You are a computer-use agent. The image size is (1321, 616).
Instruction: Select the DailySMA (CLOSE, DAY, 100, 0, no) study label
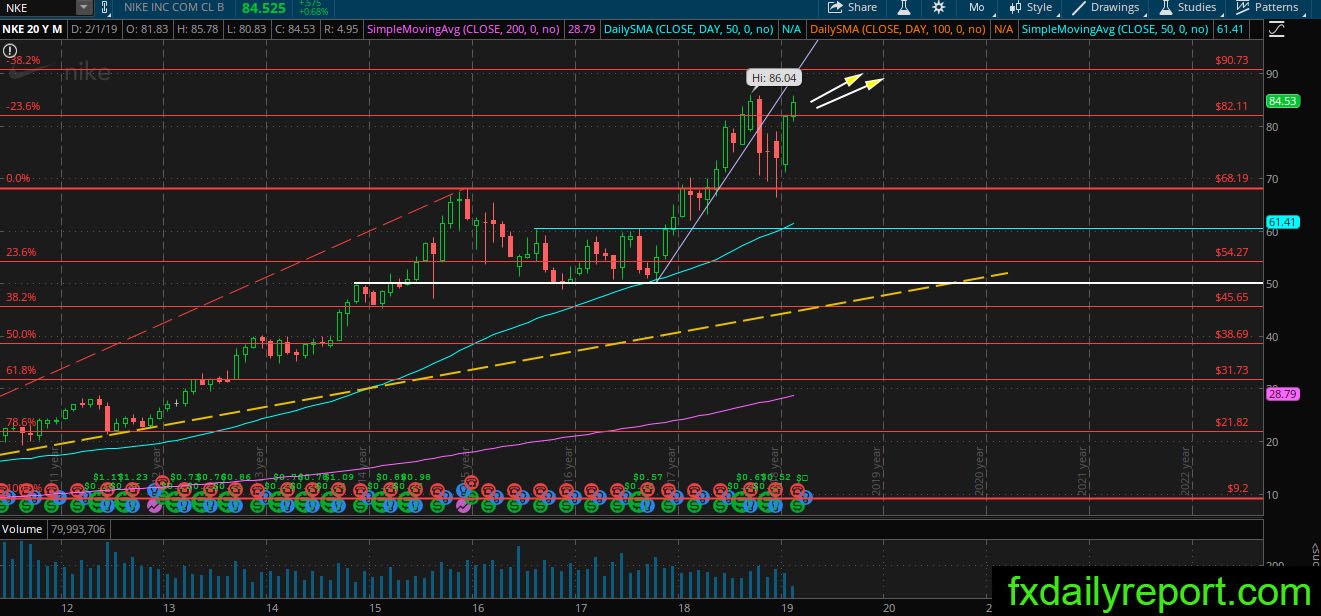[898, 30]
